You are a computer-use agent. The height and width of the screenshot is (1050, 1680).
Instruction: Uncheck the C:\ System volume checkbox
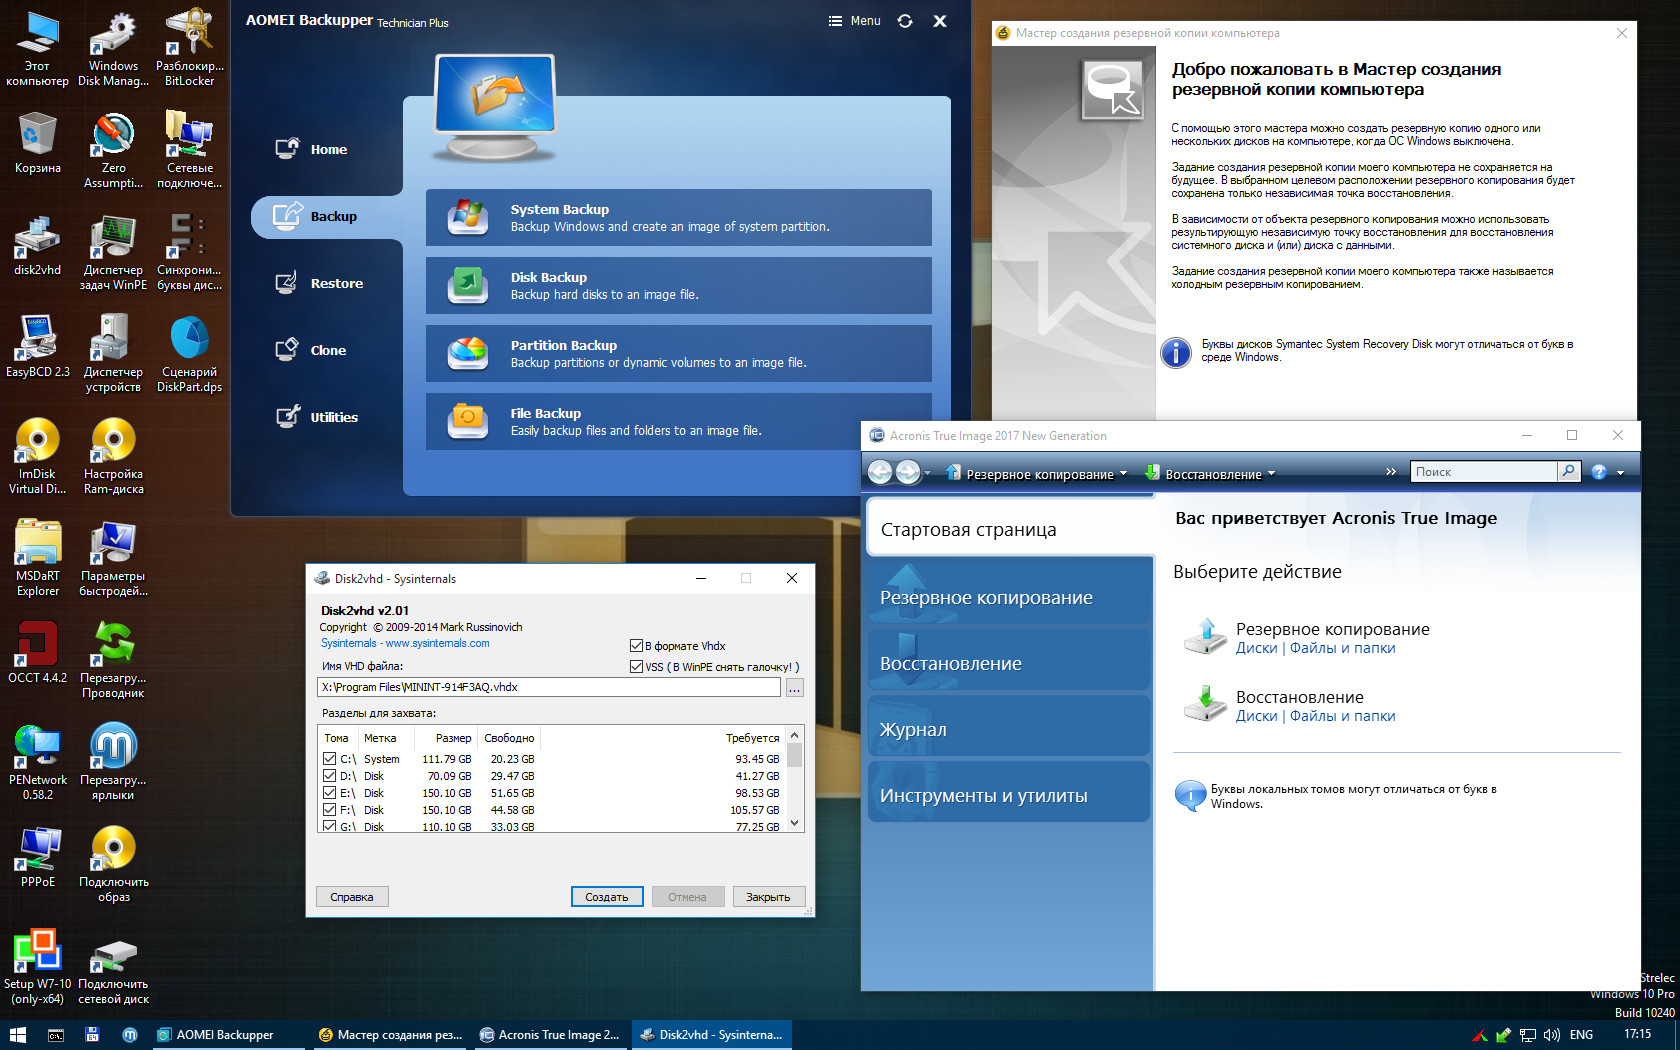(x=330, y=759)
